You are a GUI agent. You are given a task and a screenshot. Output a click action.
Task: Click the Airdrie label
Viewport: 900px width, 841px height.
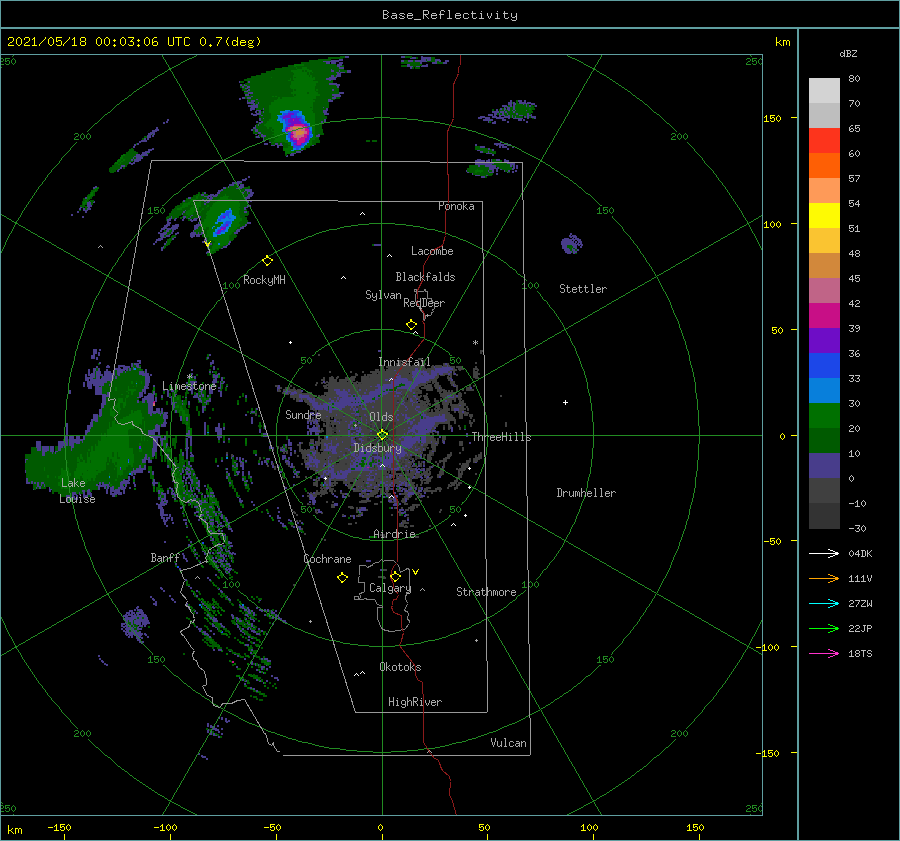394,534
